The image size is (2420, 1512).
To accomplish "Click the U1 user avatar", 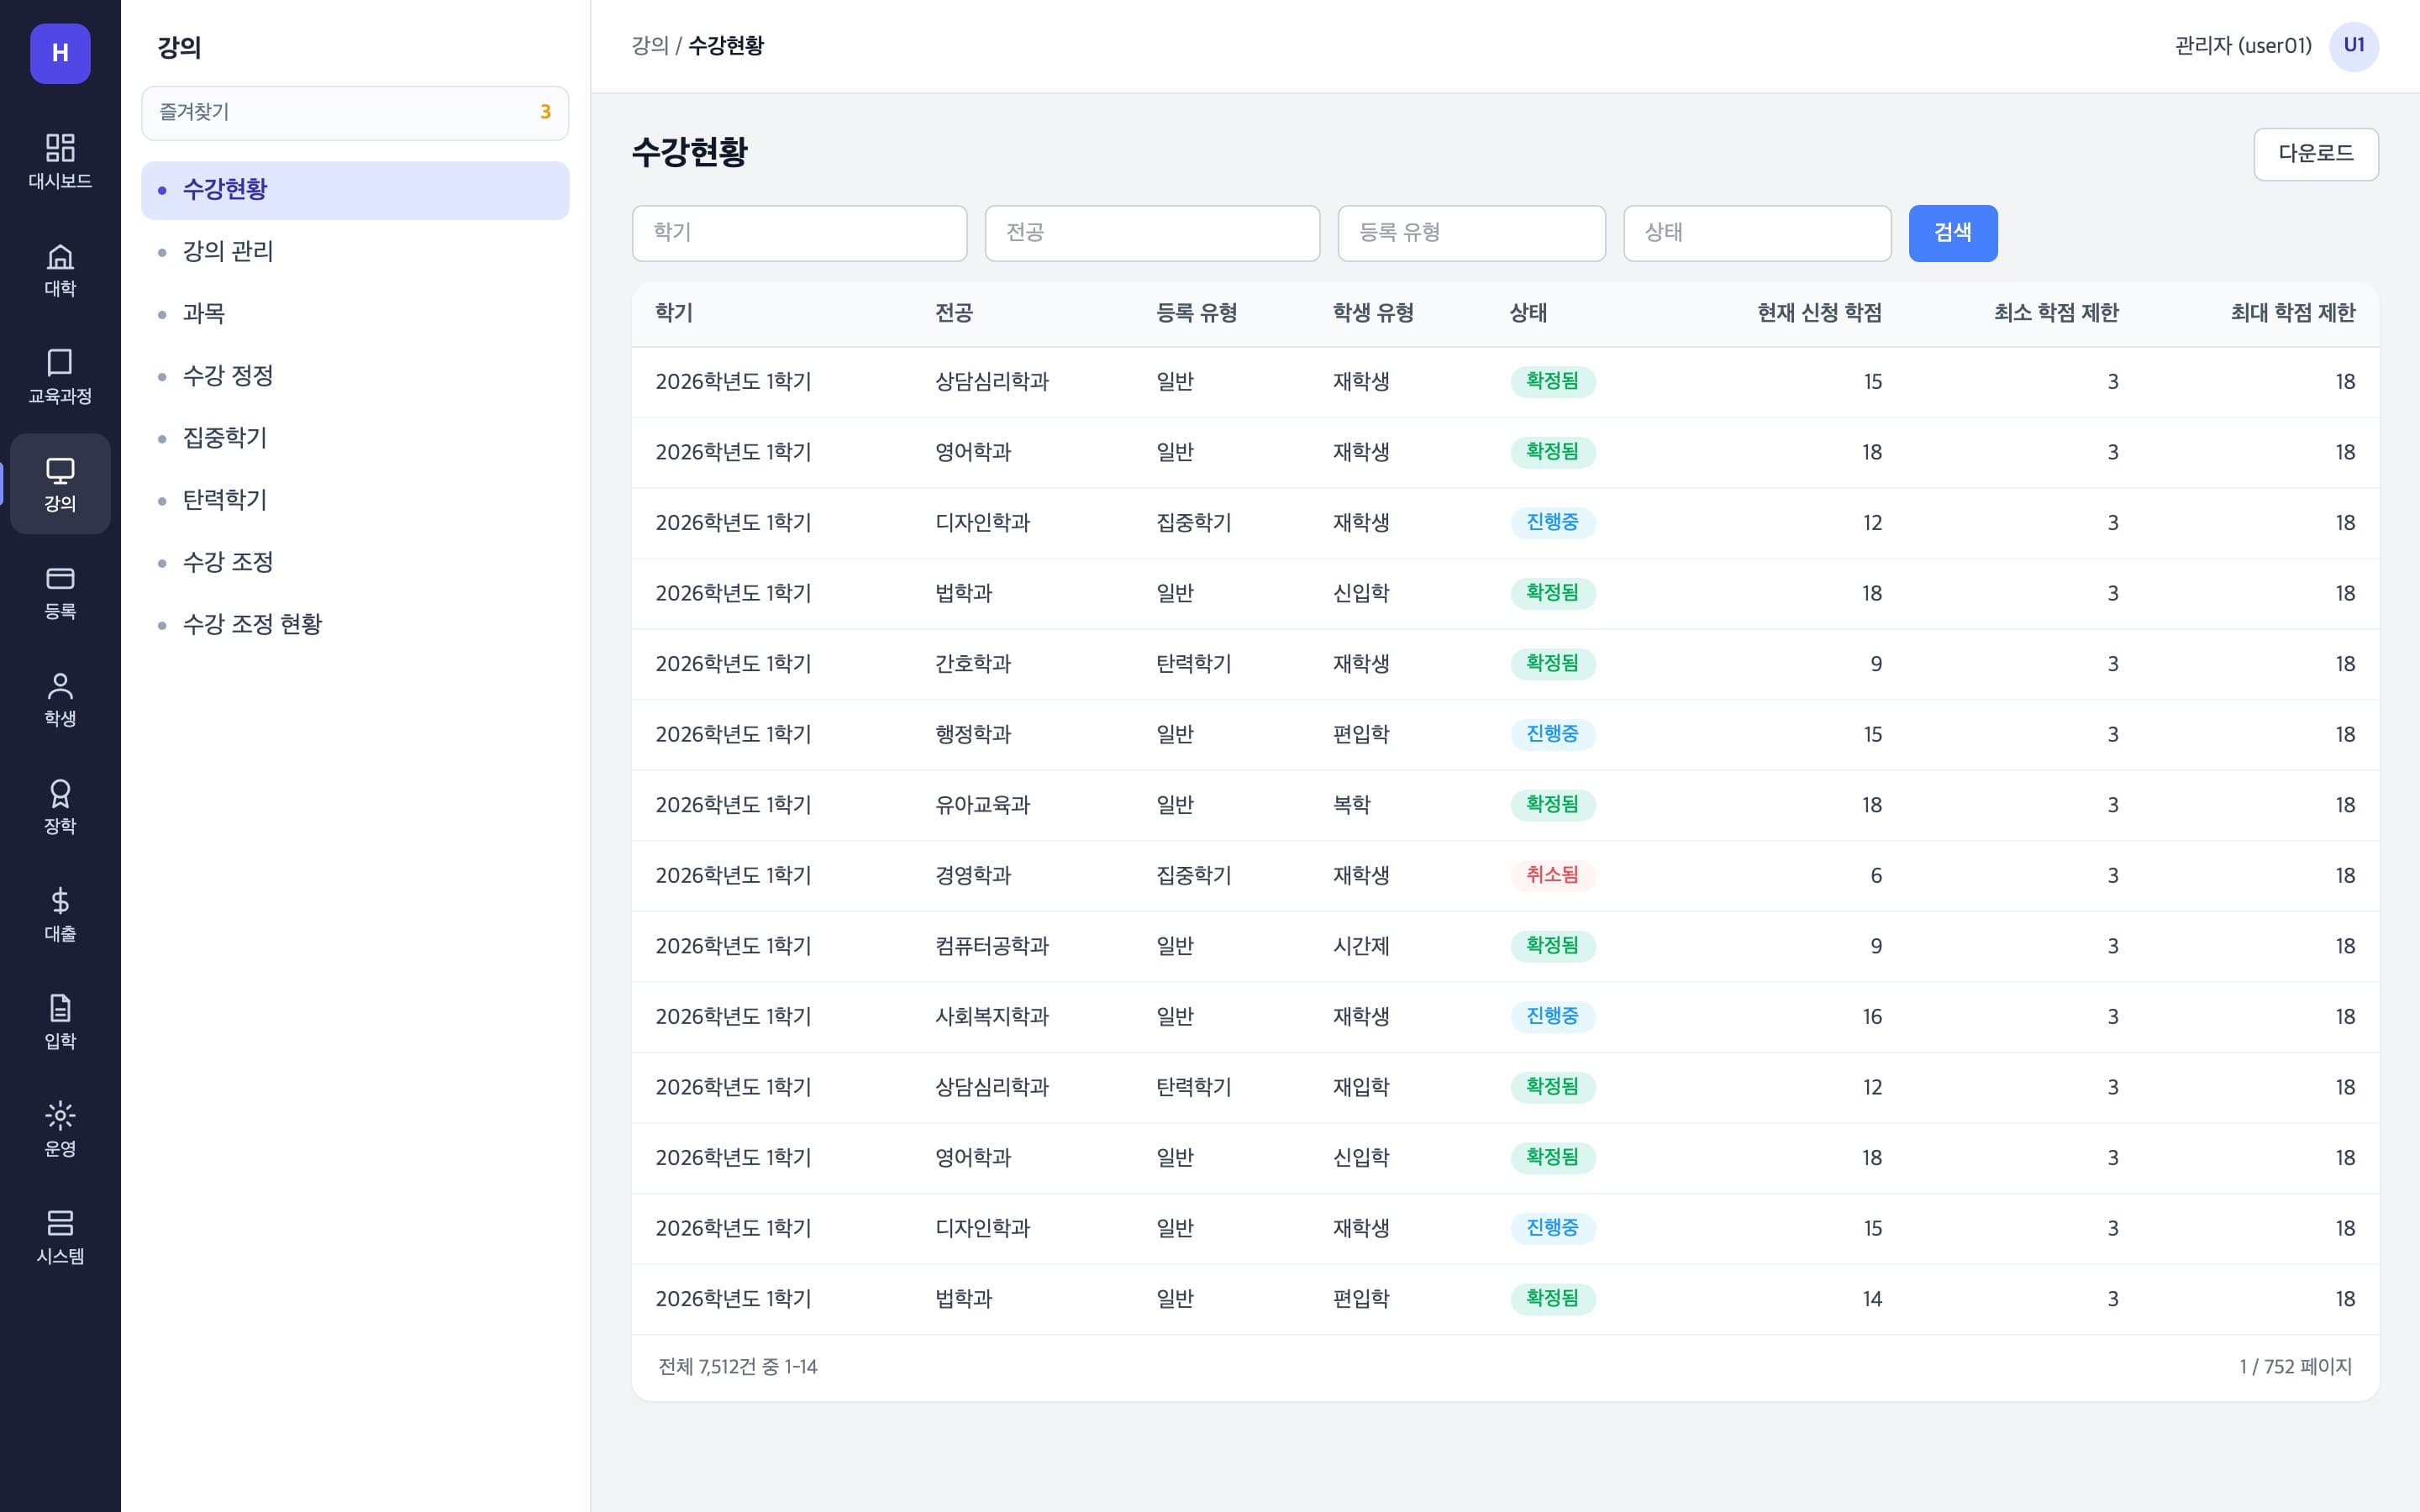I will tap(2353, 46).
